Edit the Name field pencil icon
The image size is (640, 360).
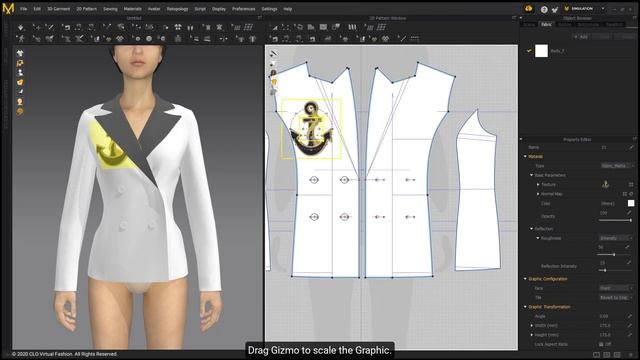coord(631,147)
